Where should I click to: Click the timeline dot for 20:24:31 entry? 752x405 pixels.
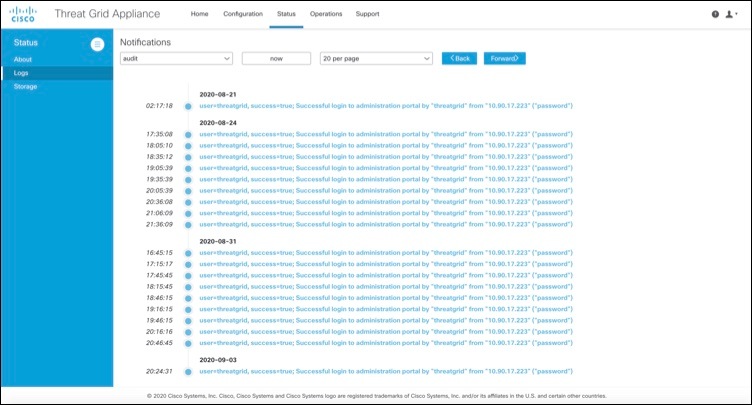click(x=188, y=372)
